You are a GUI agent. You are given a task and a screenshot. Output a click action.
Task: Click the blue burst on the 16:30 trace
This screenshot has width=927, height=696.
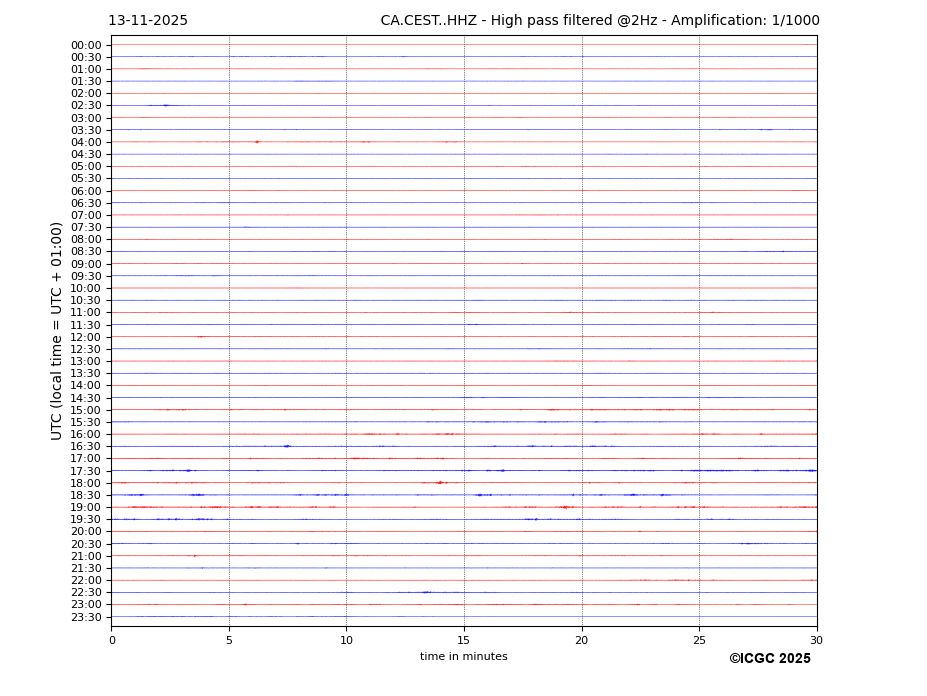[x=287, y=446]
